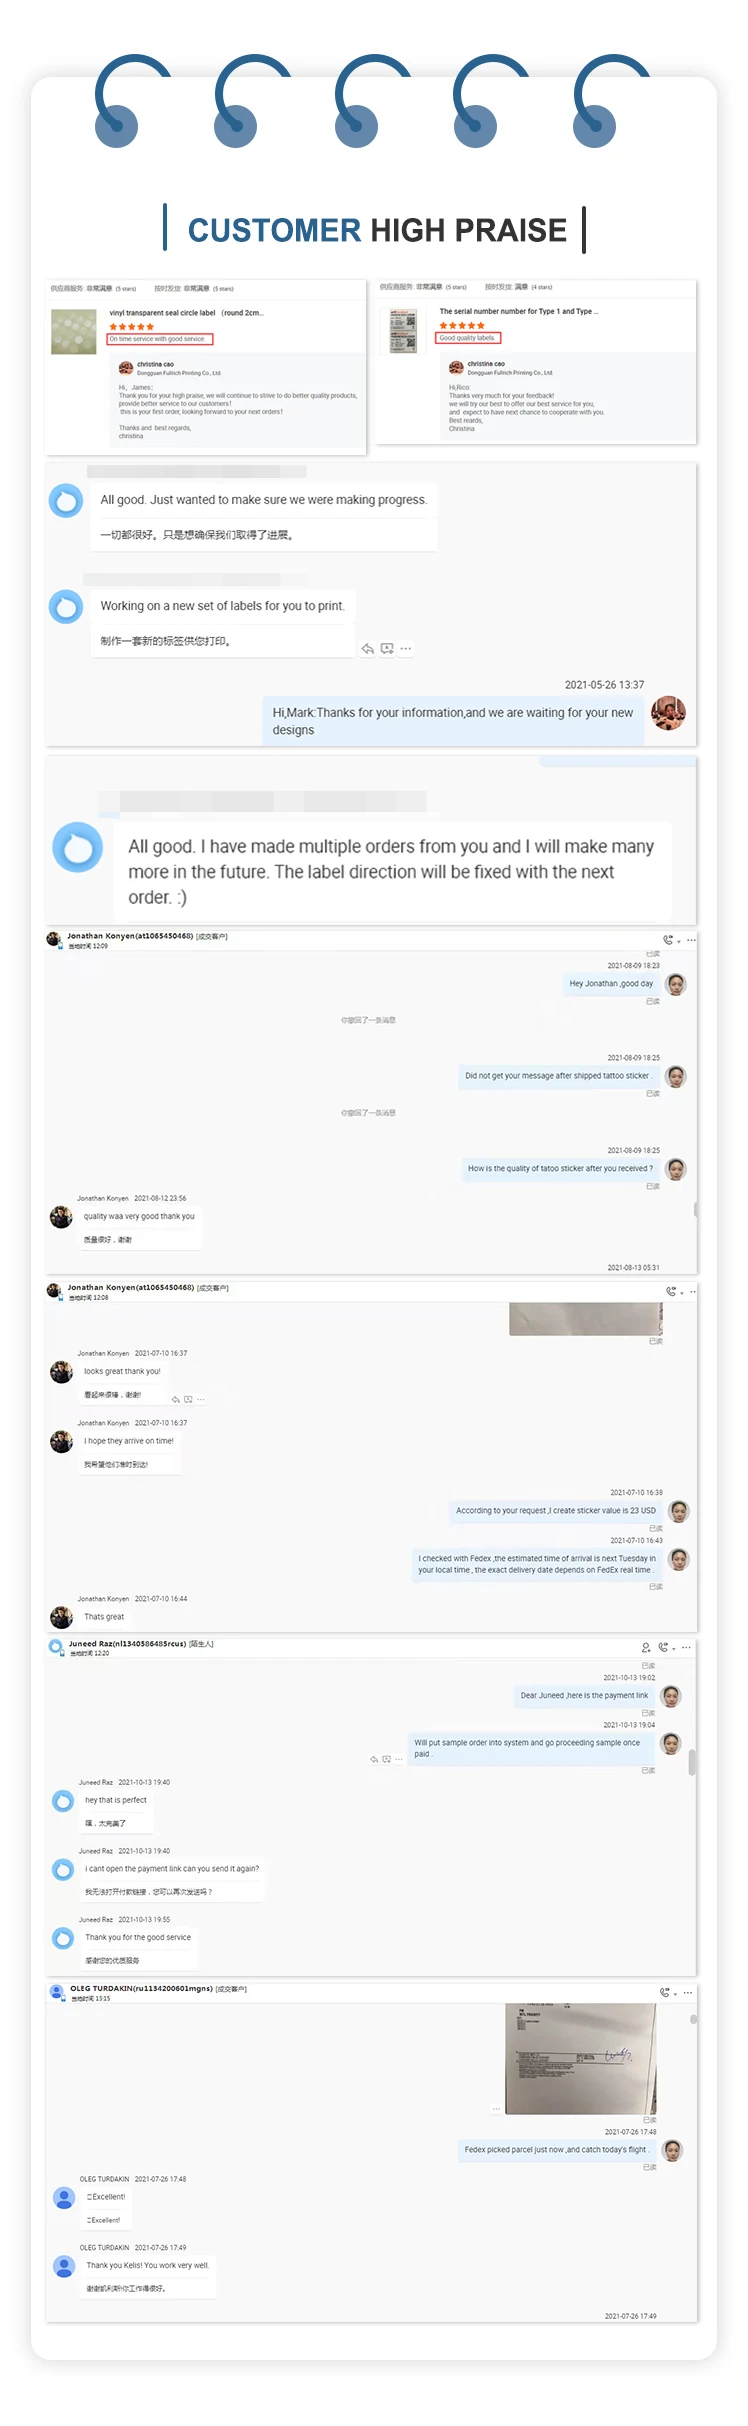
Task: Click reply arrow beside "looks great thank you!" message
Action: tap(176, 1399)
